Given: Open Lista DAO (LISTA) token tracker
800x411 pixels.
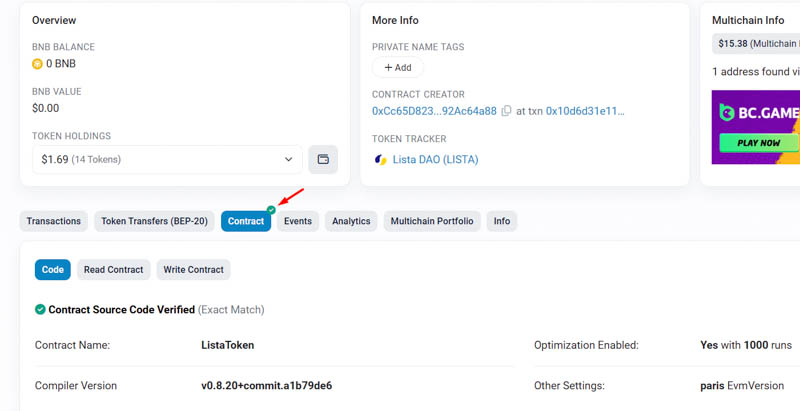Looking at the screenshot, I should (435, 160).
